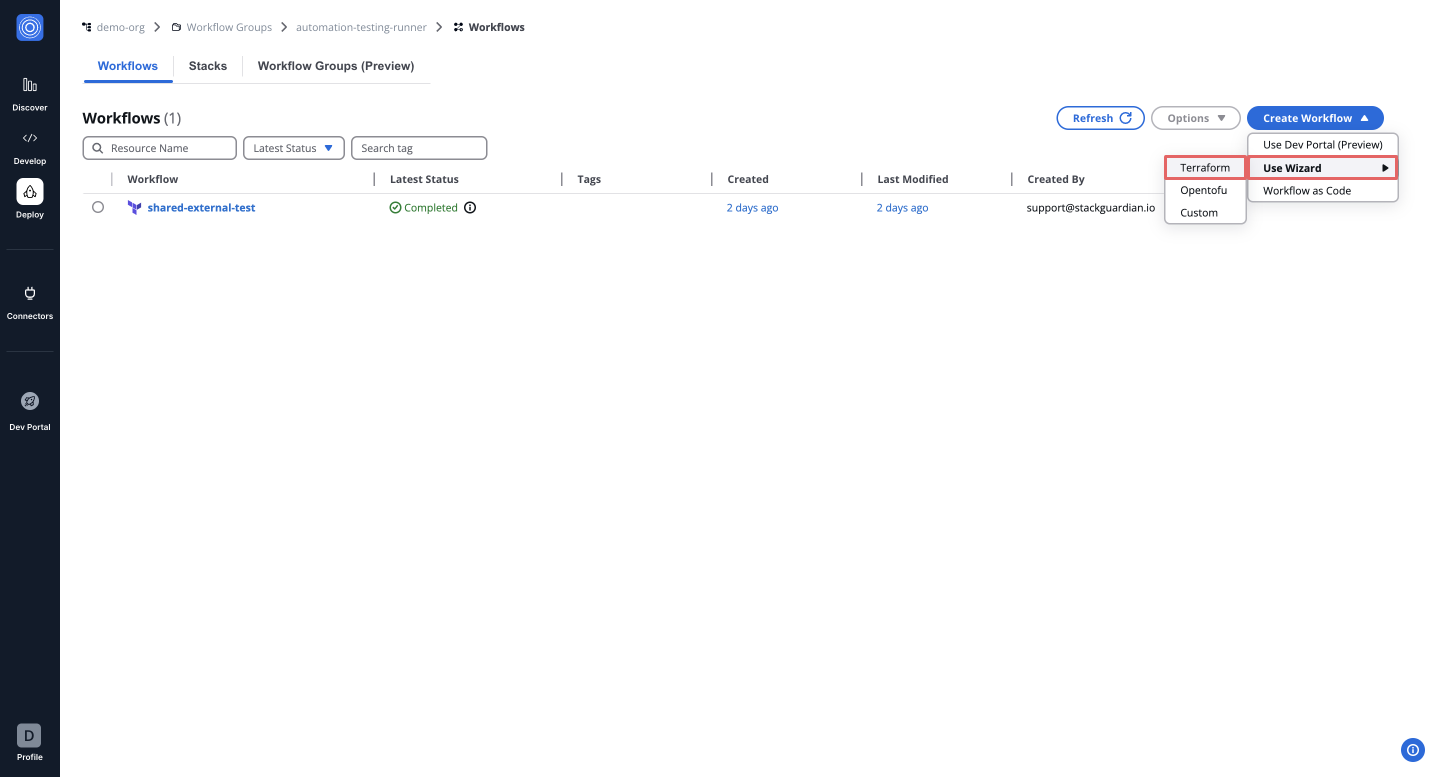Click the Created 2 days ago link
The height and width of the screenshot is (777, 1440).
pyautogui.click(x=752, y=208)
